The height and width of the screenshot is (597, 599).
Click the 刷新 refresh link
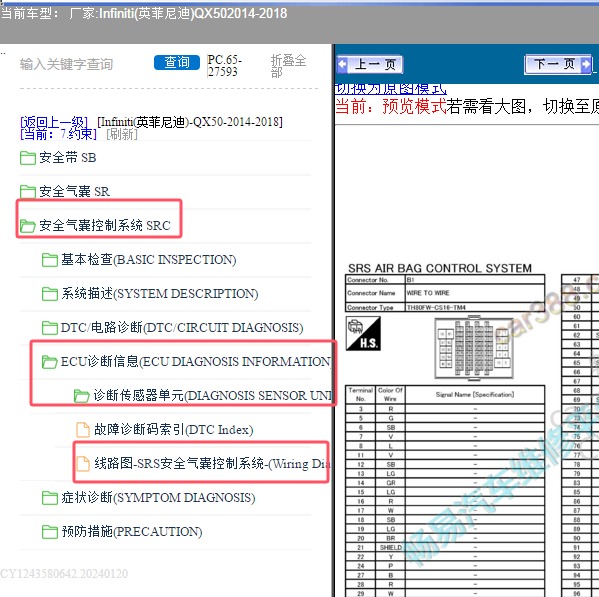click(x=122, y=134)
